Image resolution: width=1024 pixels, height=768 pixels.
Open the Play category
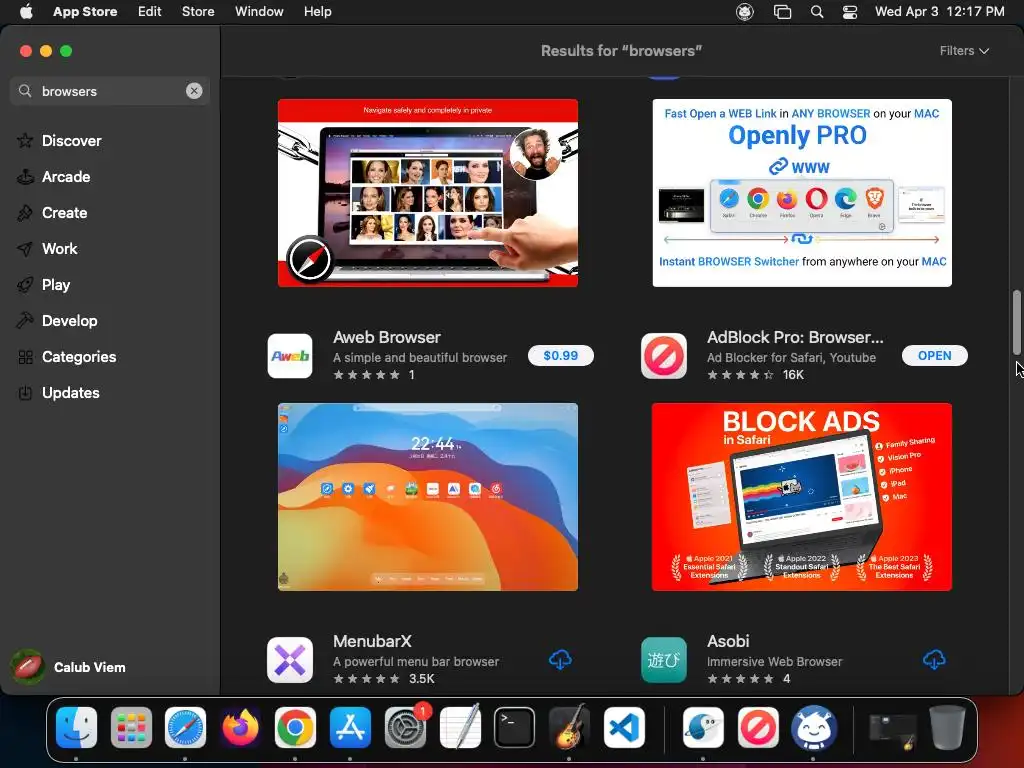click(56, 284)
